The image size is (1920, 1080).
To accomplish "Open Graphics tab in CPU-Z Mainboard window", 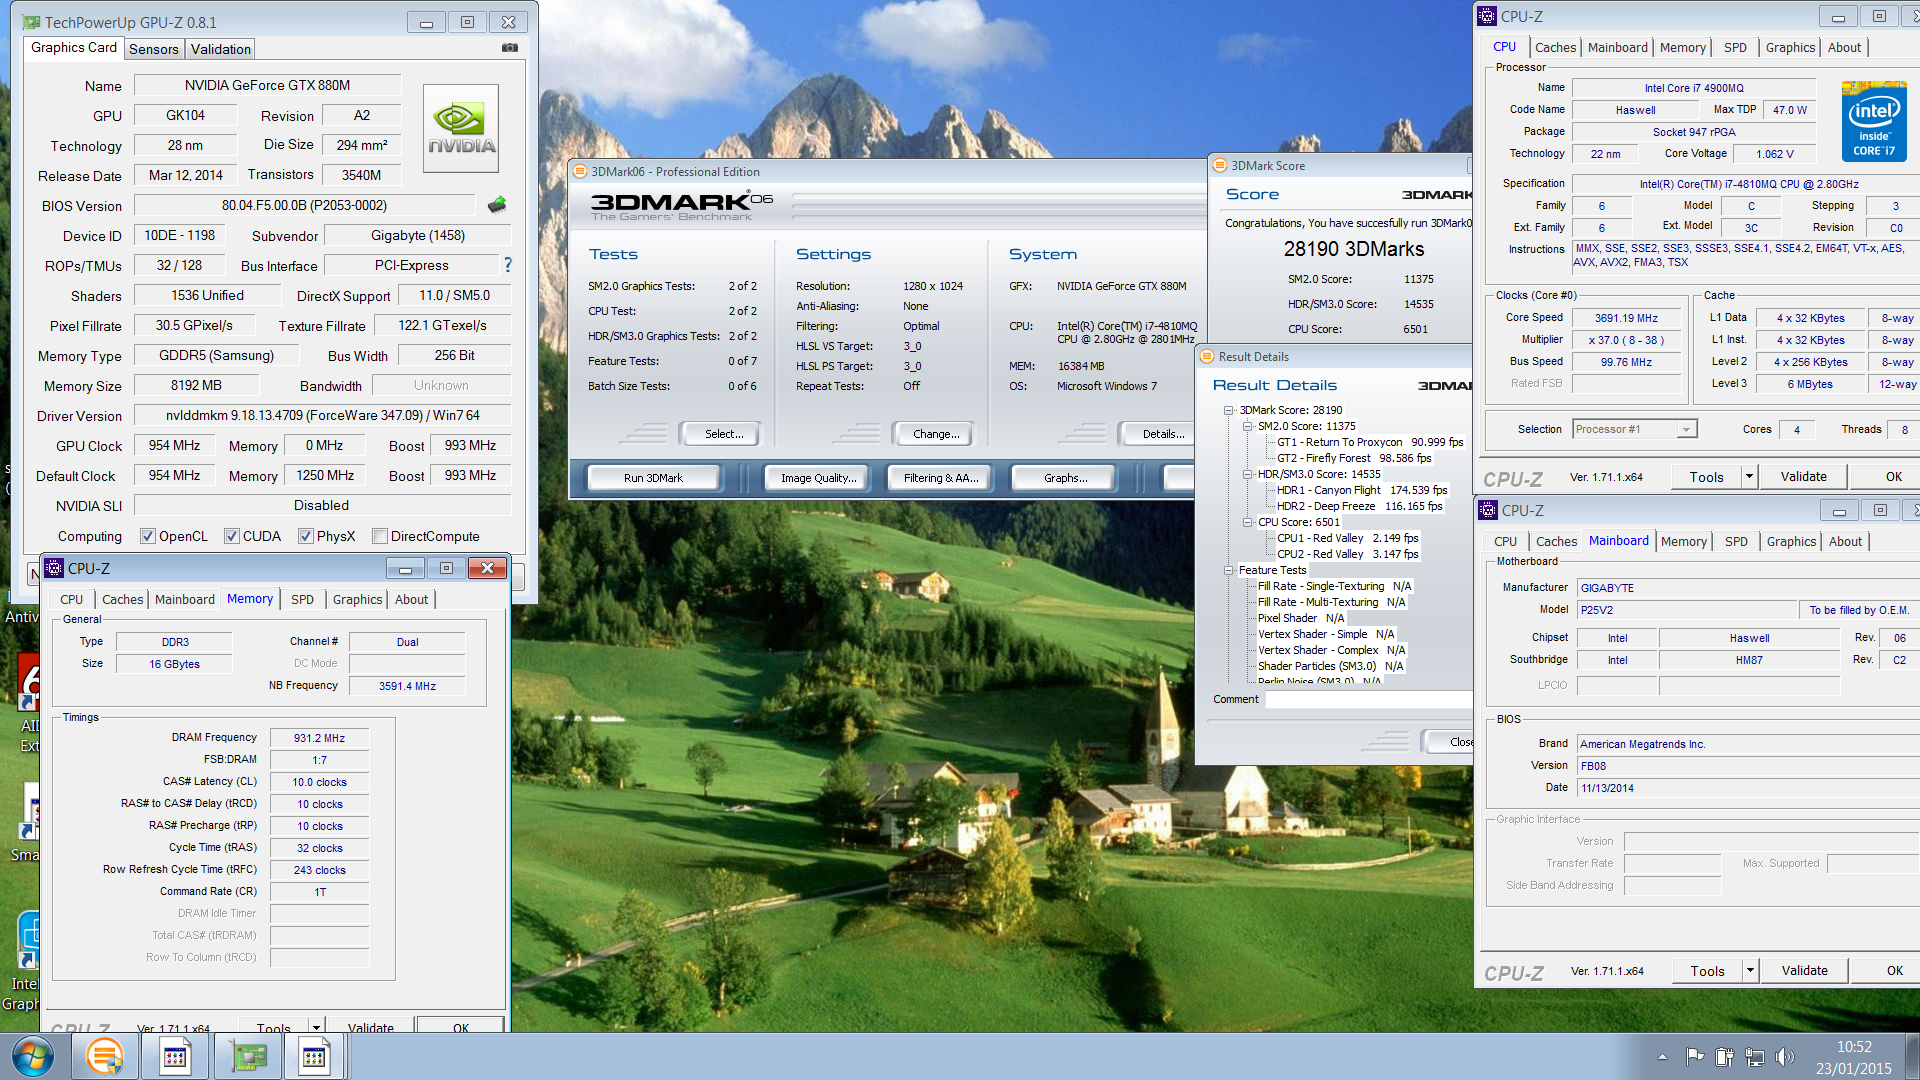I will coord(1791,541).
